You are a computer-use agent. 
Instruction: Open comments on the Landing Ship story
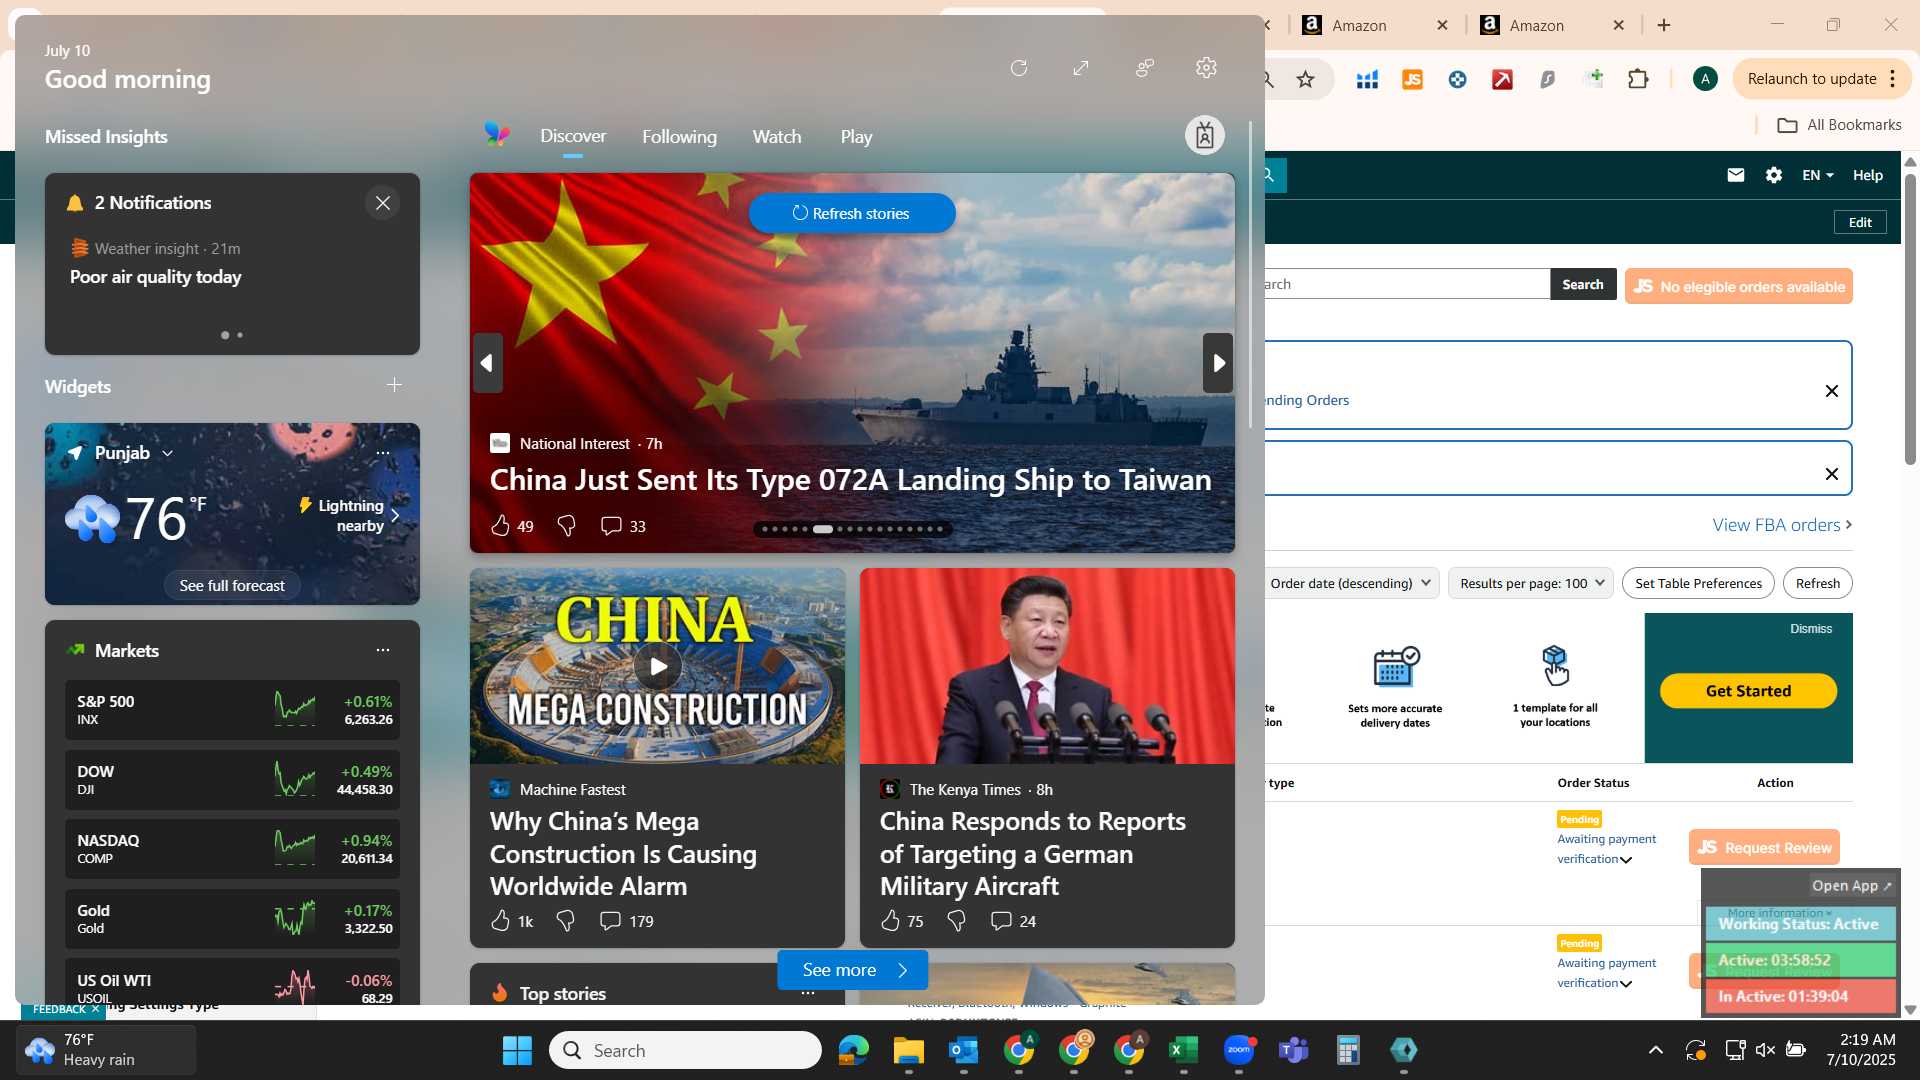pyautogui.click(x=622, y=526)
